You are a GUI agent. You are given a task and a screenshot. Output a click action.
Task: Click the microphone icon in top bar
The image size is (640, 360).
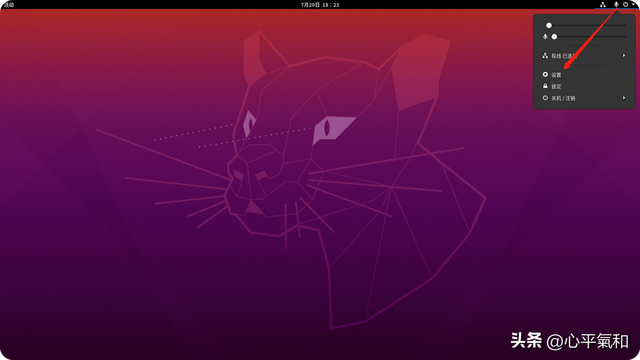pos(616,4)
